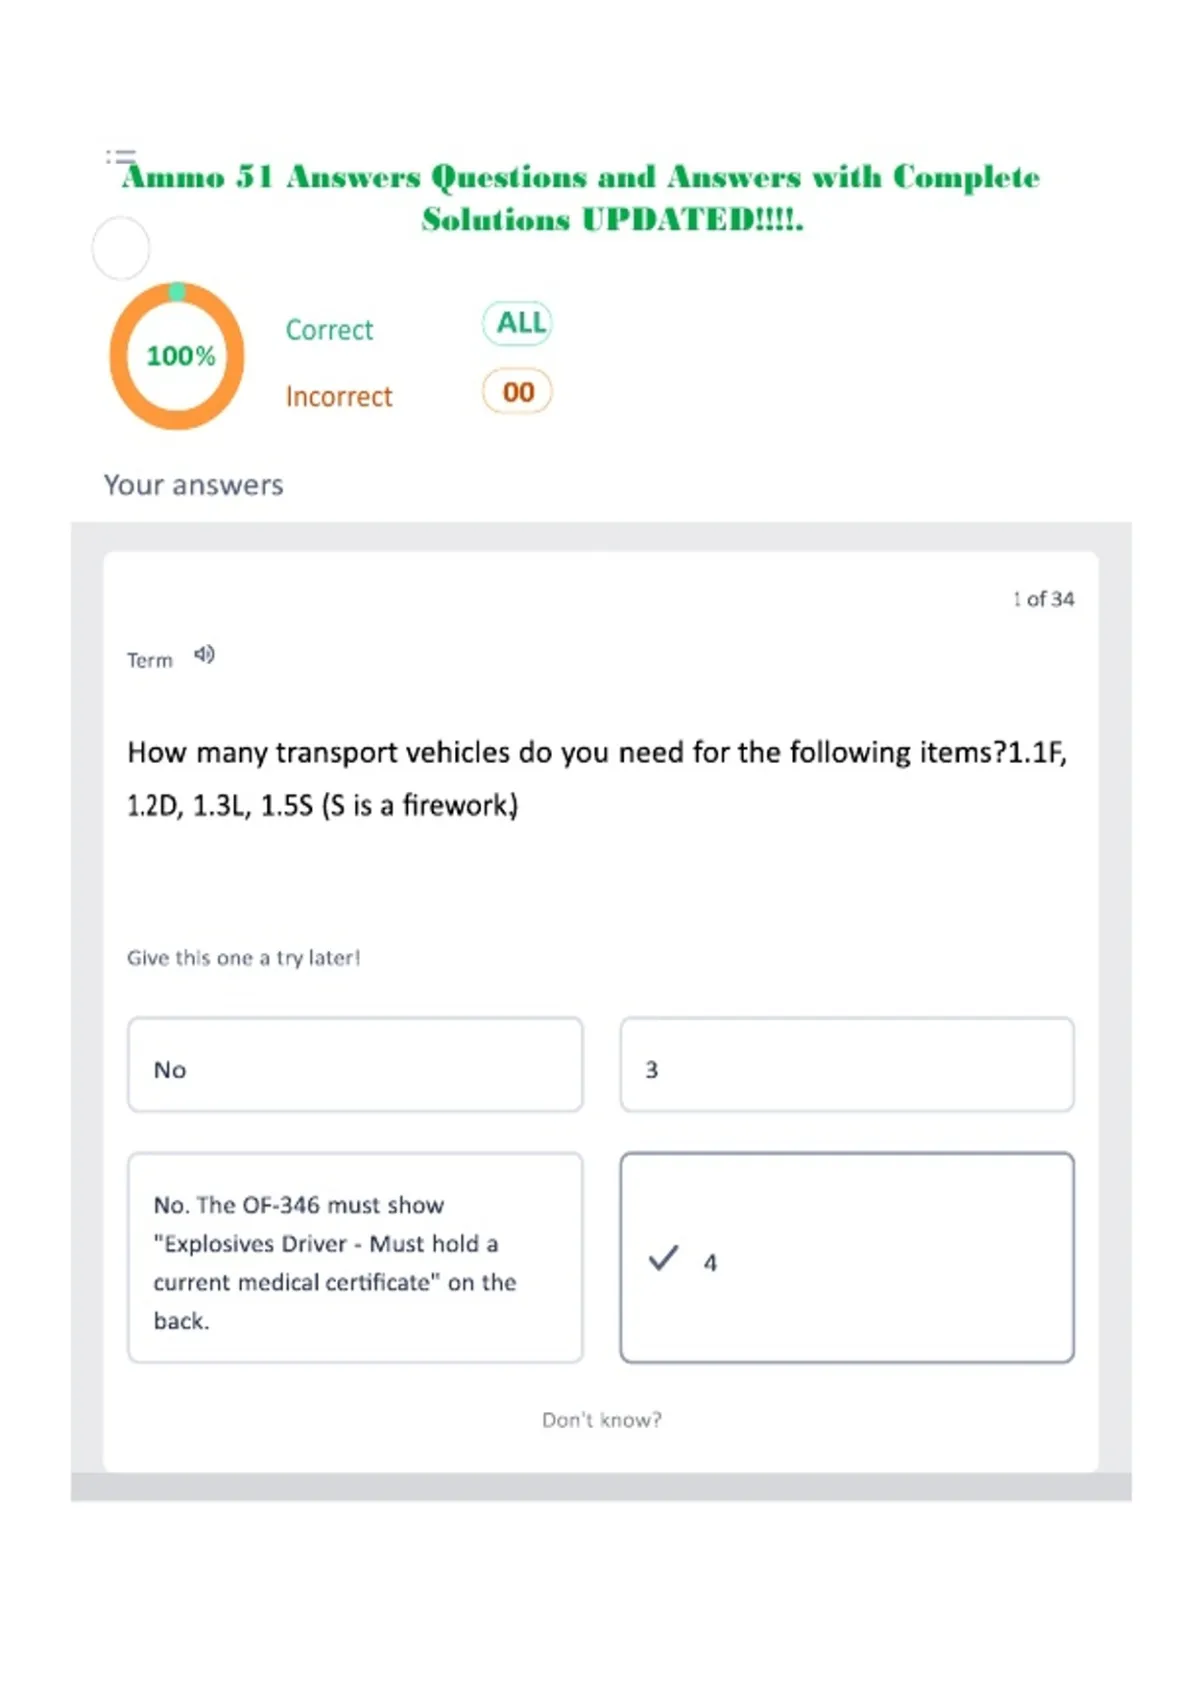Click the ALL correct count badge

(518, 323)
